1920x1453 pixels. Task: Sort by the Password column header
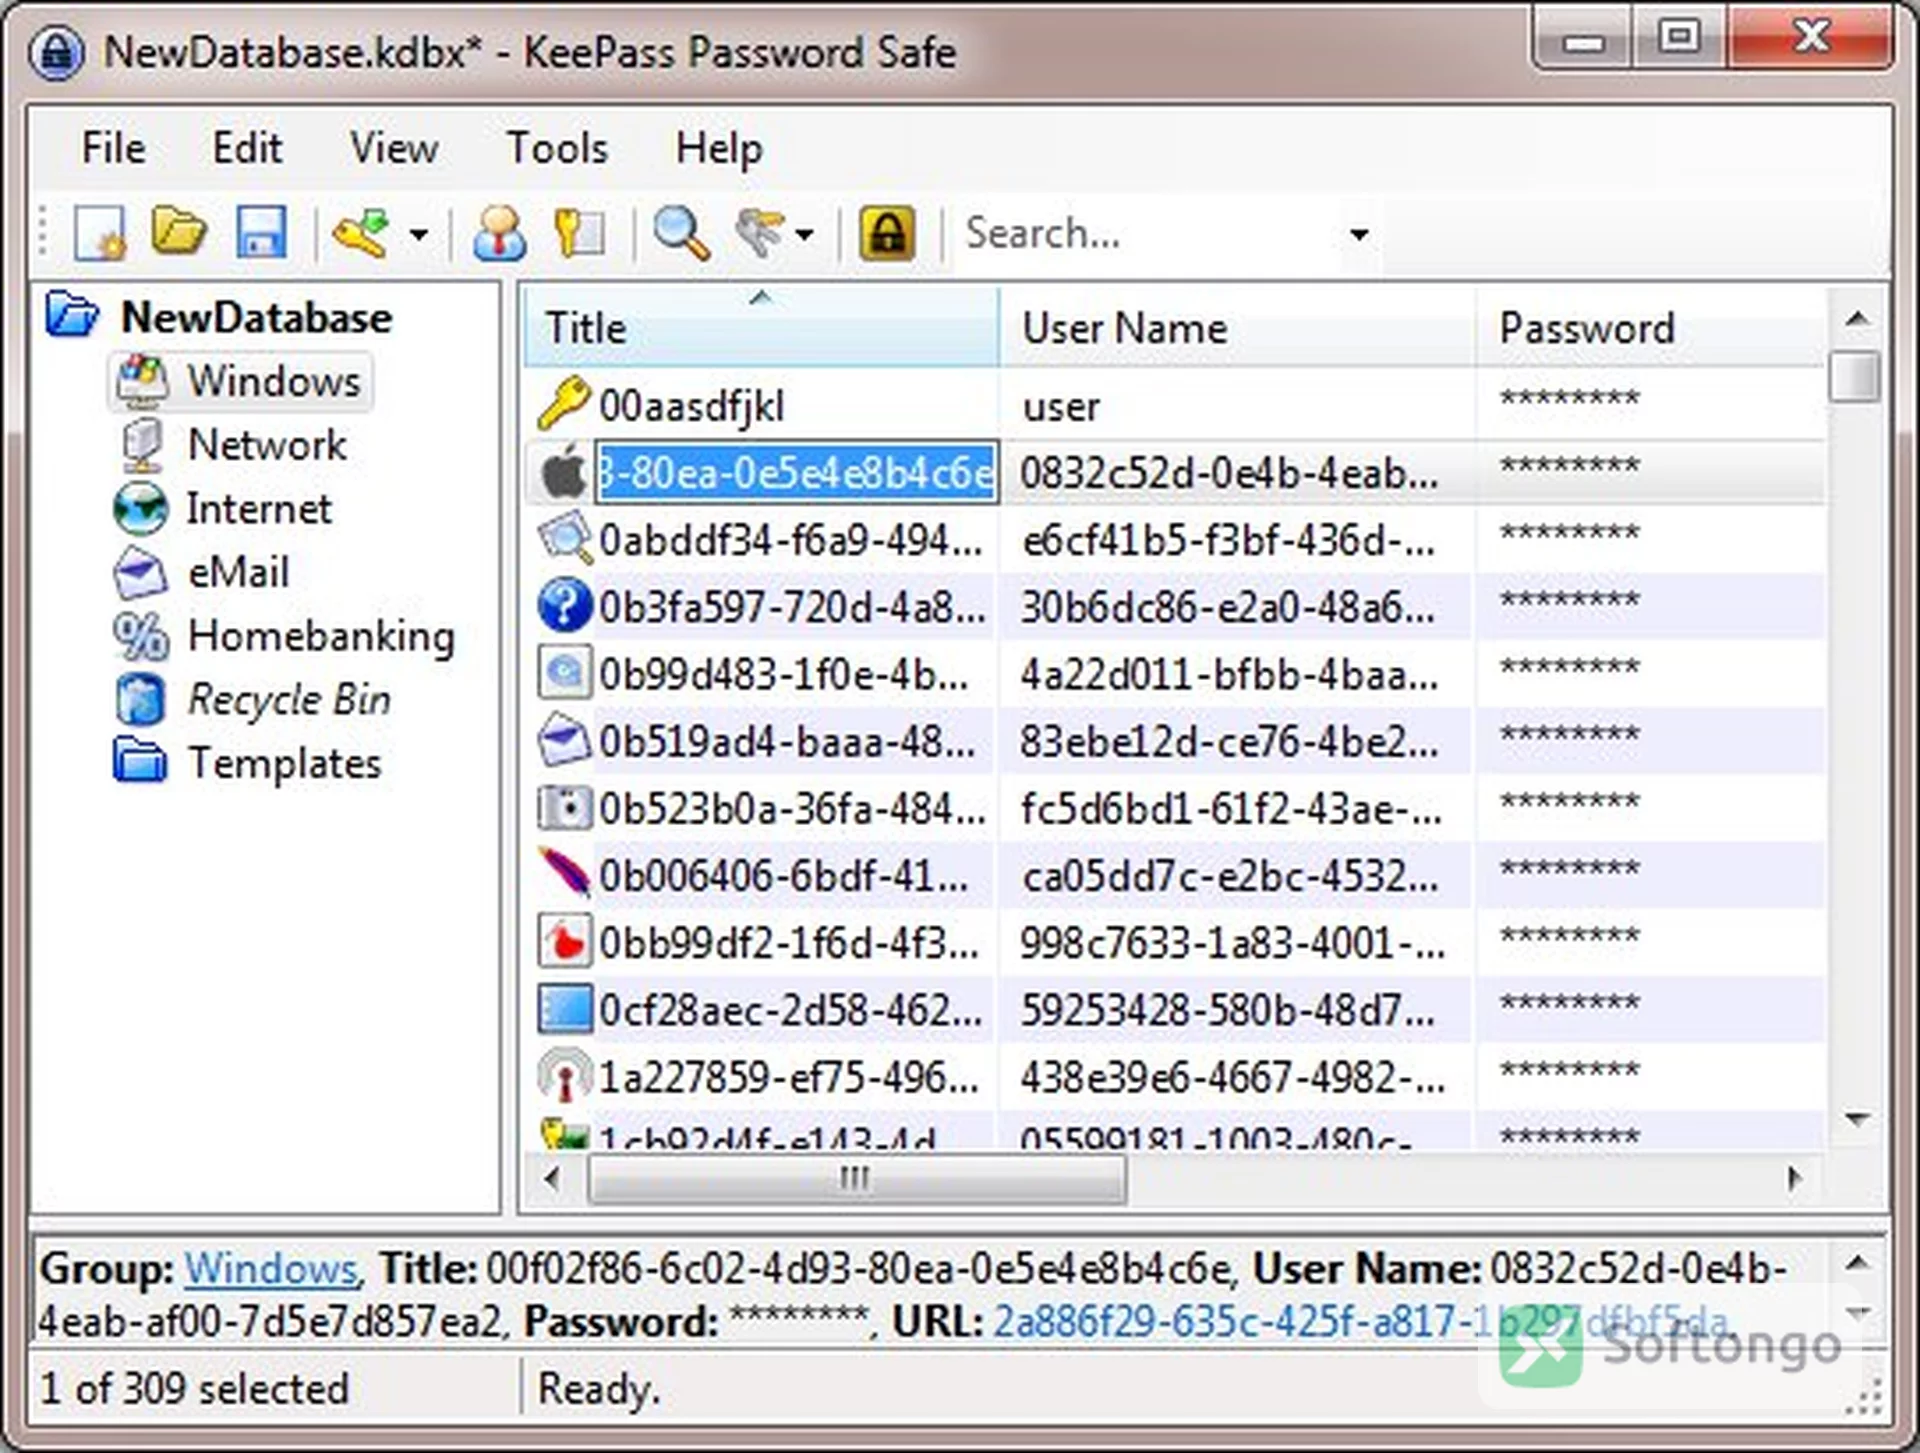click(1651, 327)
